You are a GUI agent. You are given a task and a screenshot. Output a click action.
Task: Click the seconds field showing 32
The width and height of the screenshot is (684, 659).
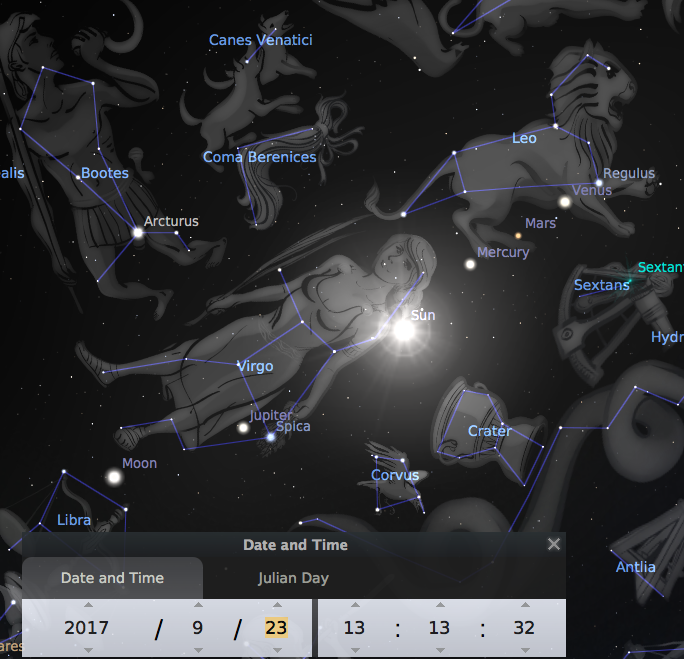(524, 628)
